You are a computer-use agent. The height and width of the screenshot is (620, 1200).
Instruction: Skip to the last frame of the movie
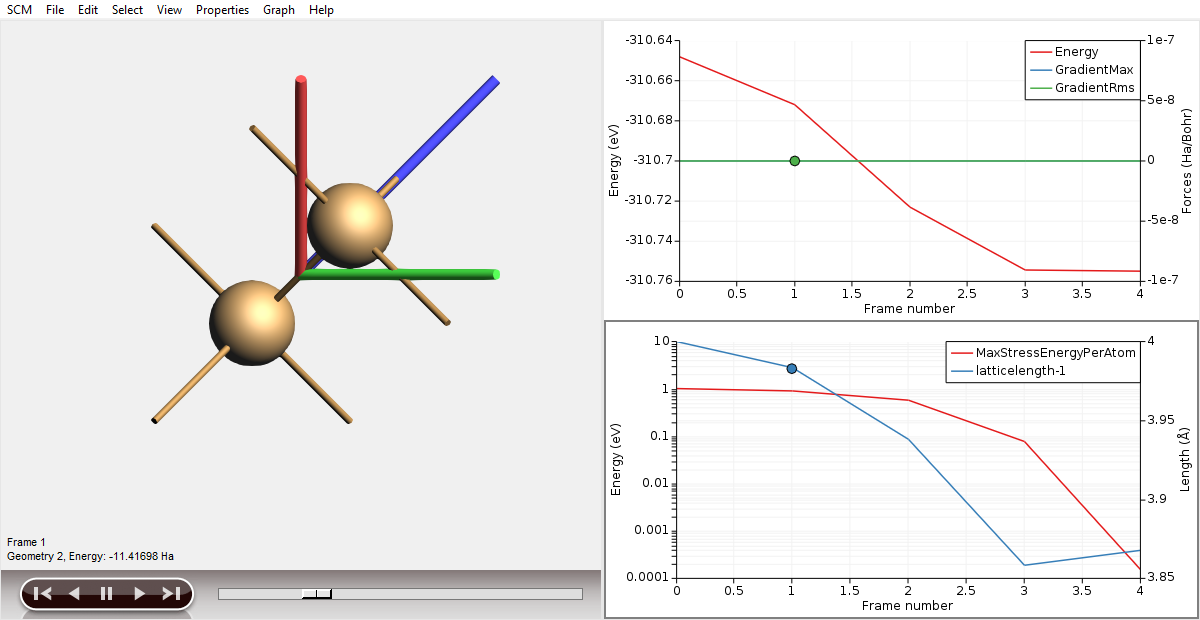(170, 593)
